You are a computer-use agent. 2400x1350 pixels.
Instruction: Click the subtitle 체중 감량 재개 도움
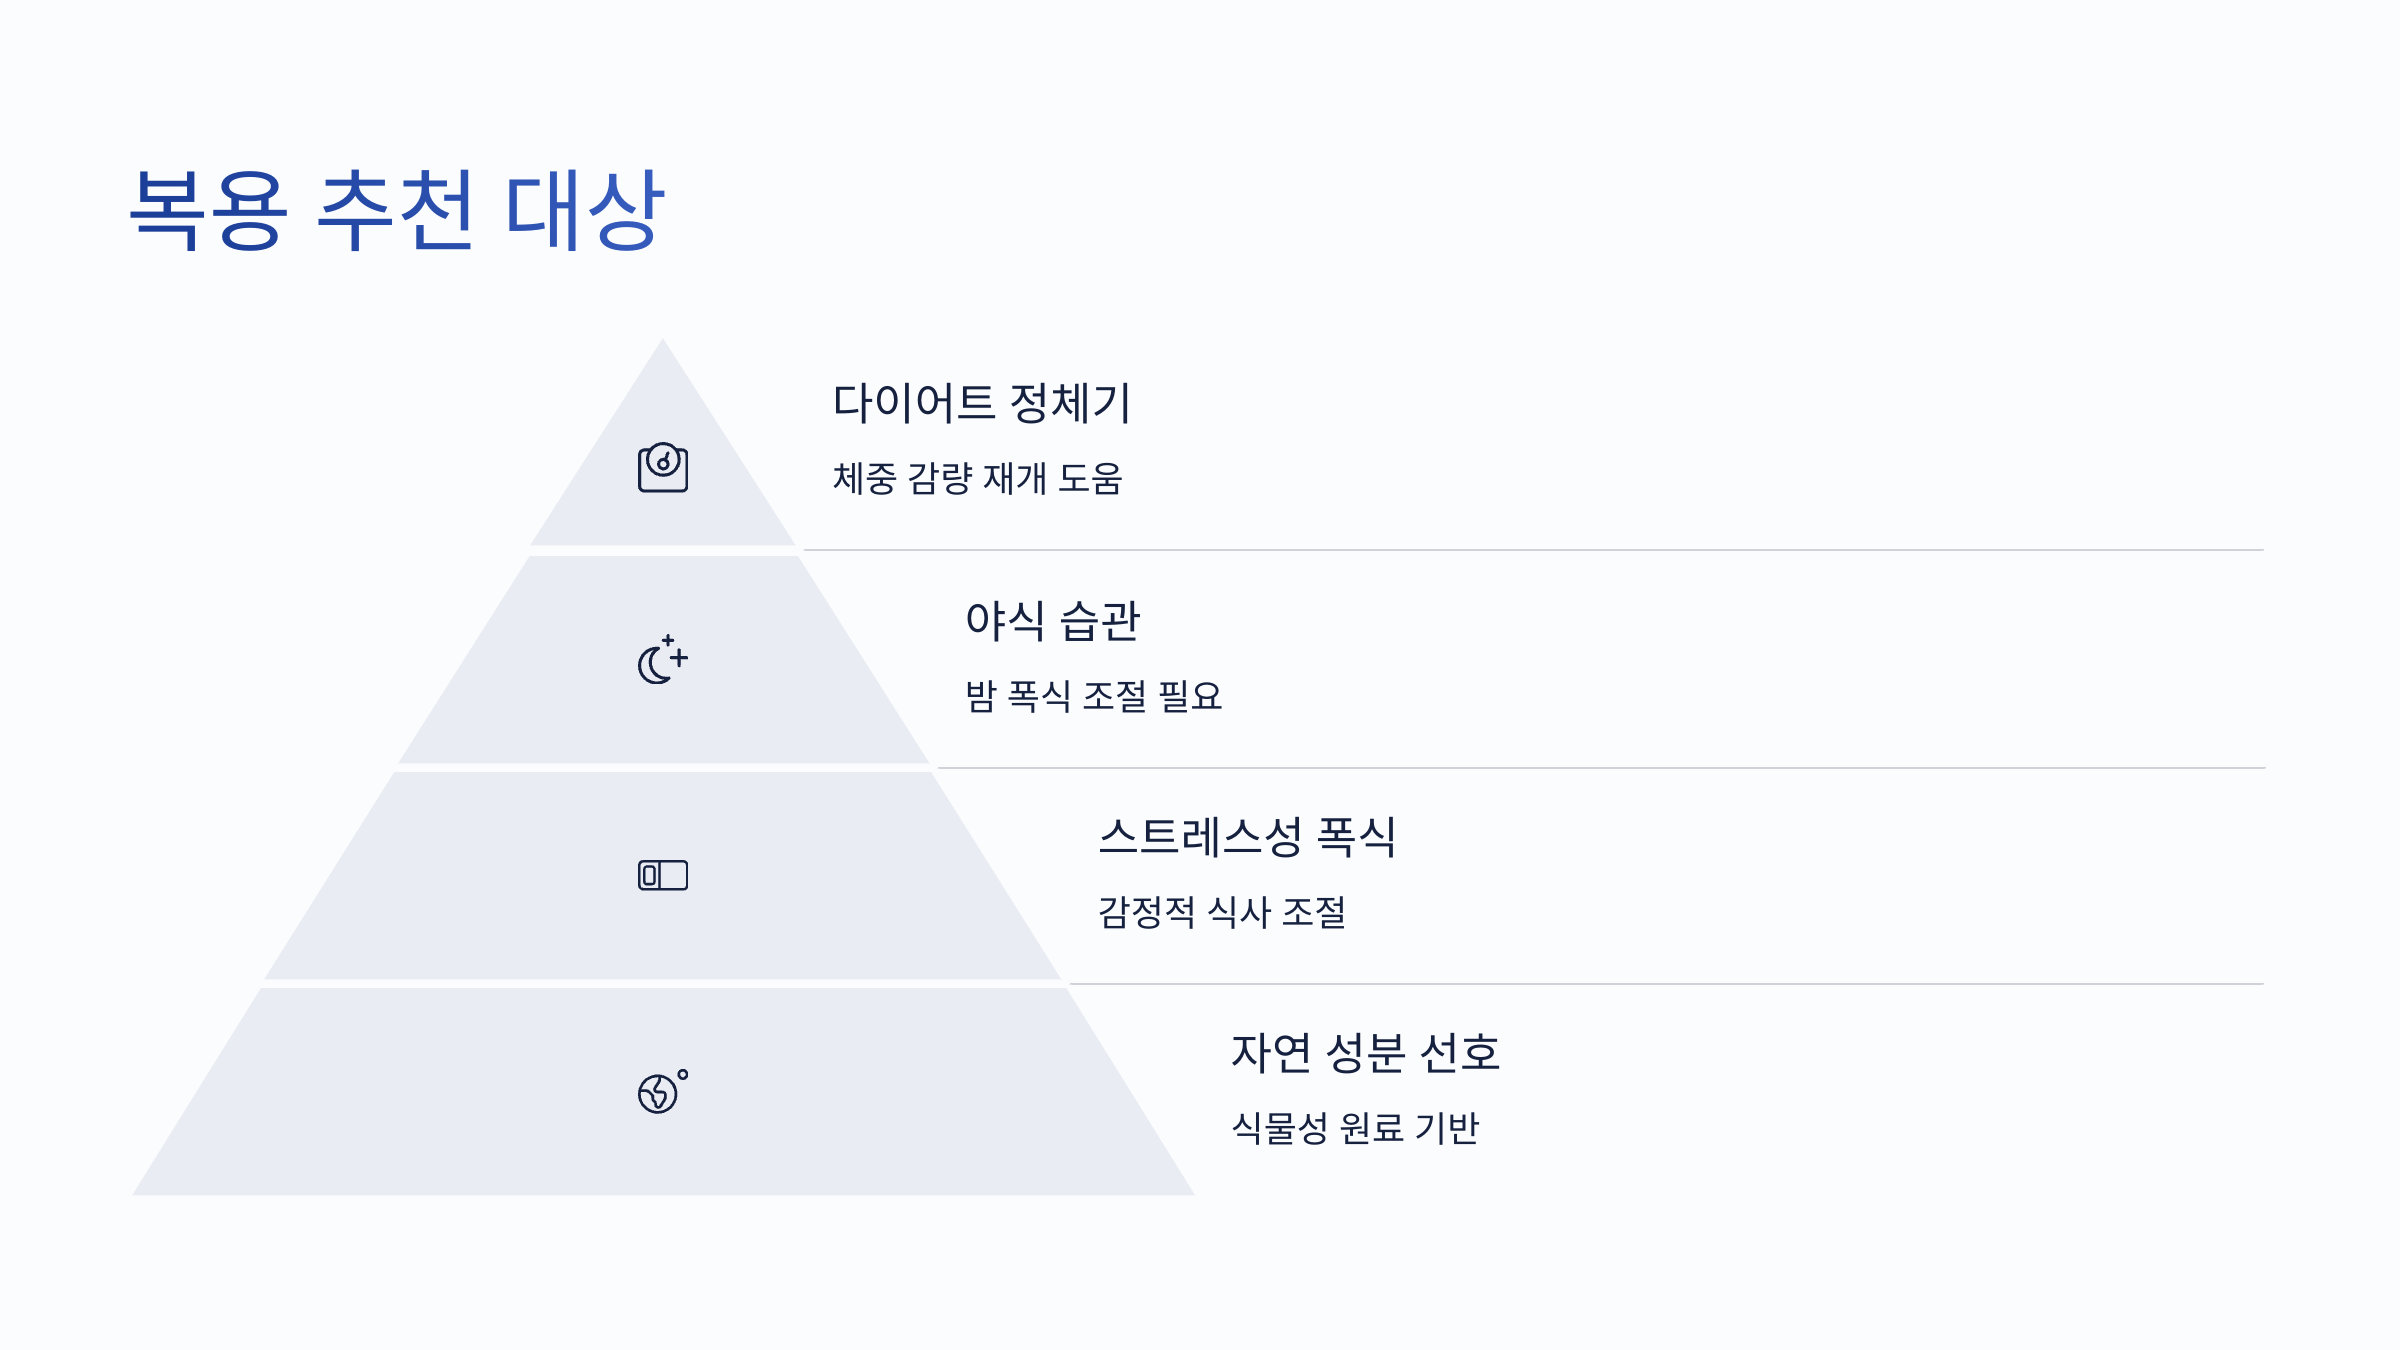tap(978, 478)
